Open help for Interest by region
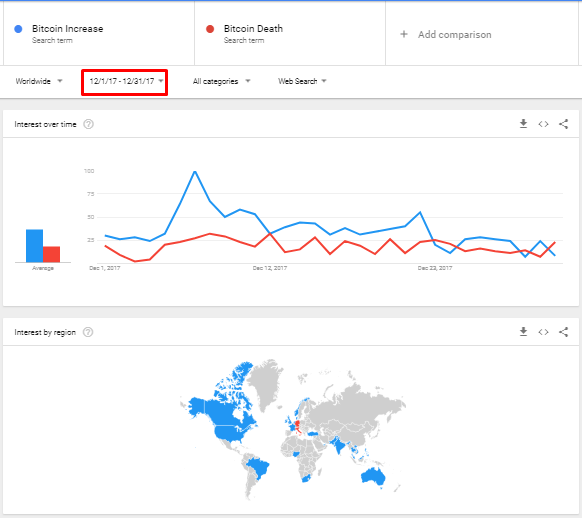Viewport: 582px width, 518px height. 88,332
